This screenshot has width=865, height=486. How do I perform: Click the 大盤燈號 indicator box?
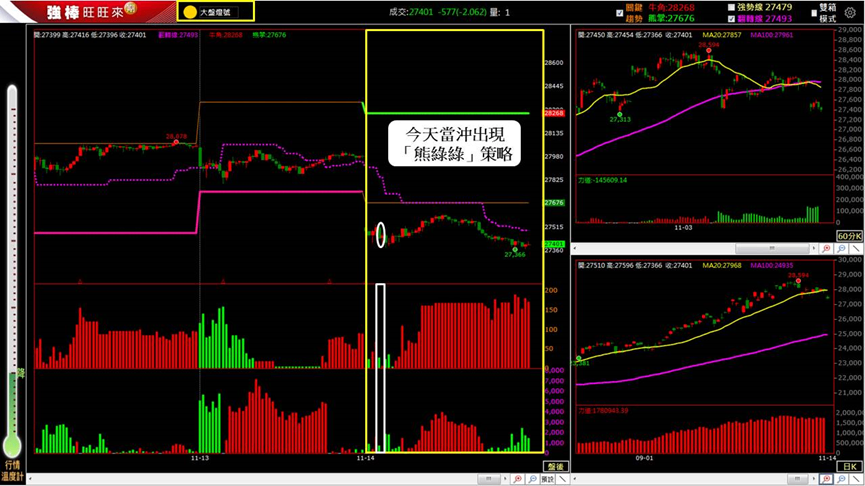pyautogui.click(x=216, y=12)
